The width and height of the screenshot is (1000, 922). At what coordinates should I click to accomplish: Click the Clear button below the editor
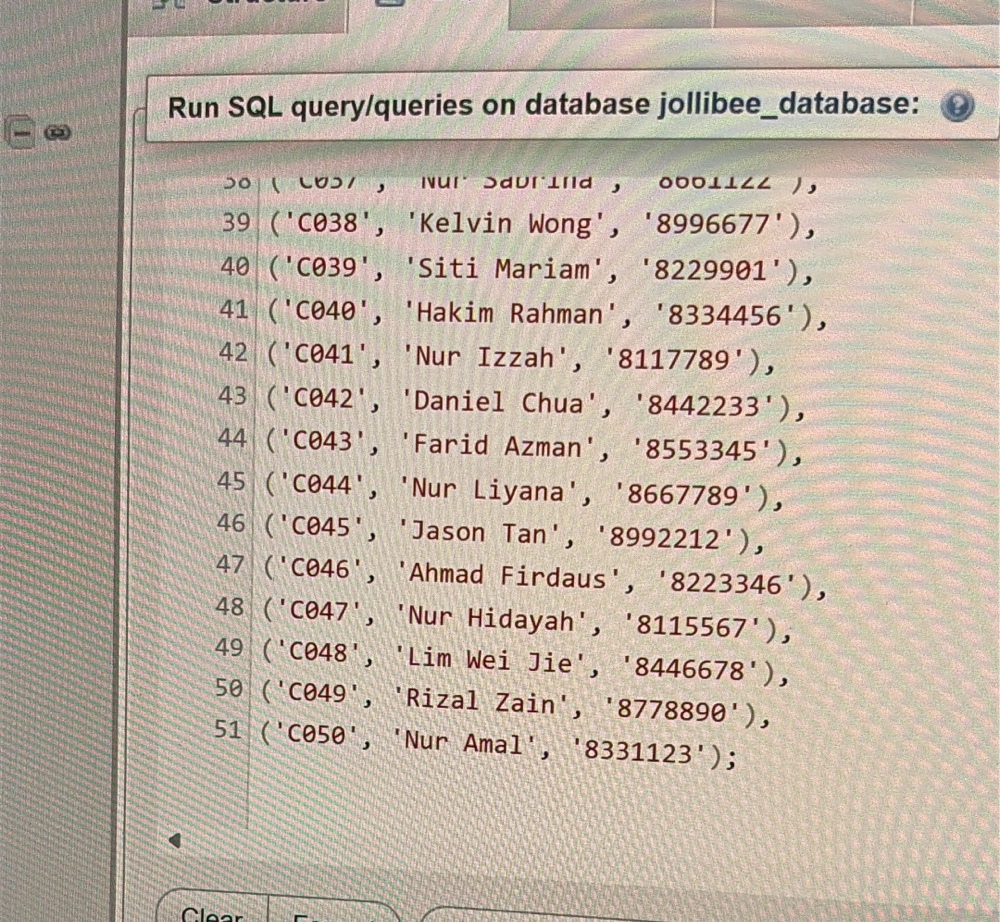point(212,910)
